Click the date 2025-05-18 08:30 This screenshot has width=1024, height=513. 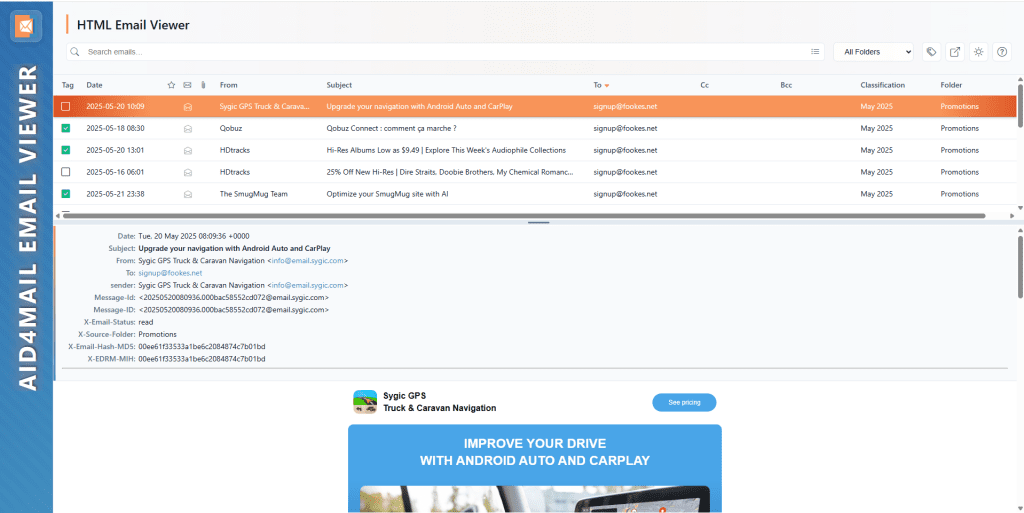115,129
